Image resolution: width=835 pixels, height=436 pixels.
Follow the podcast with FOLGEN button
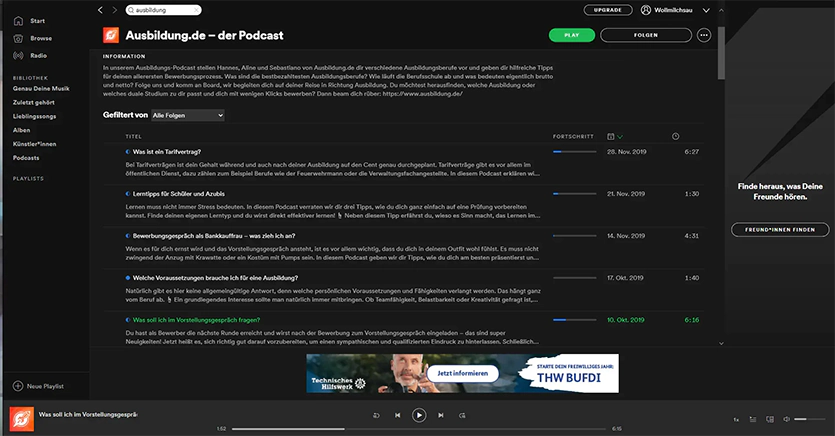(x=645, y=35)
